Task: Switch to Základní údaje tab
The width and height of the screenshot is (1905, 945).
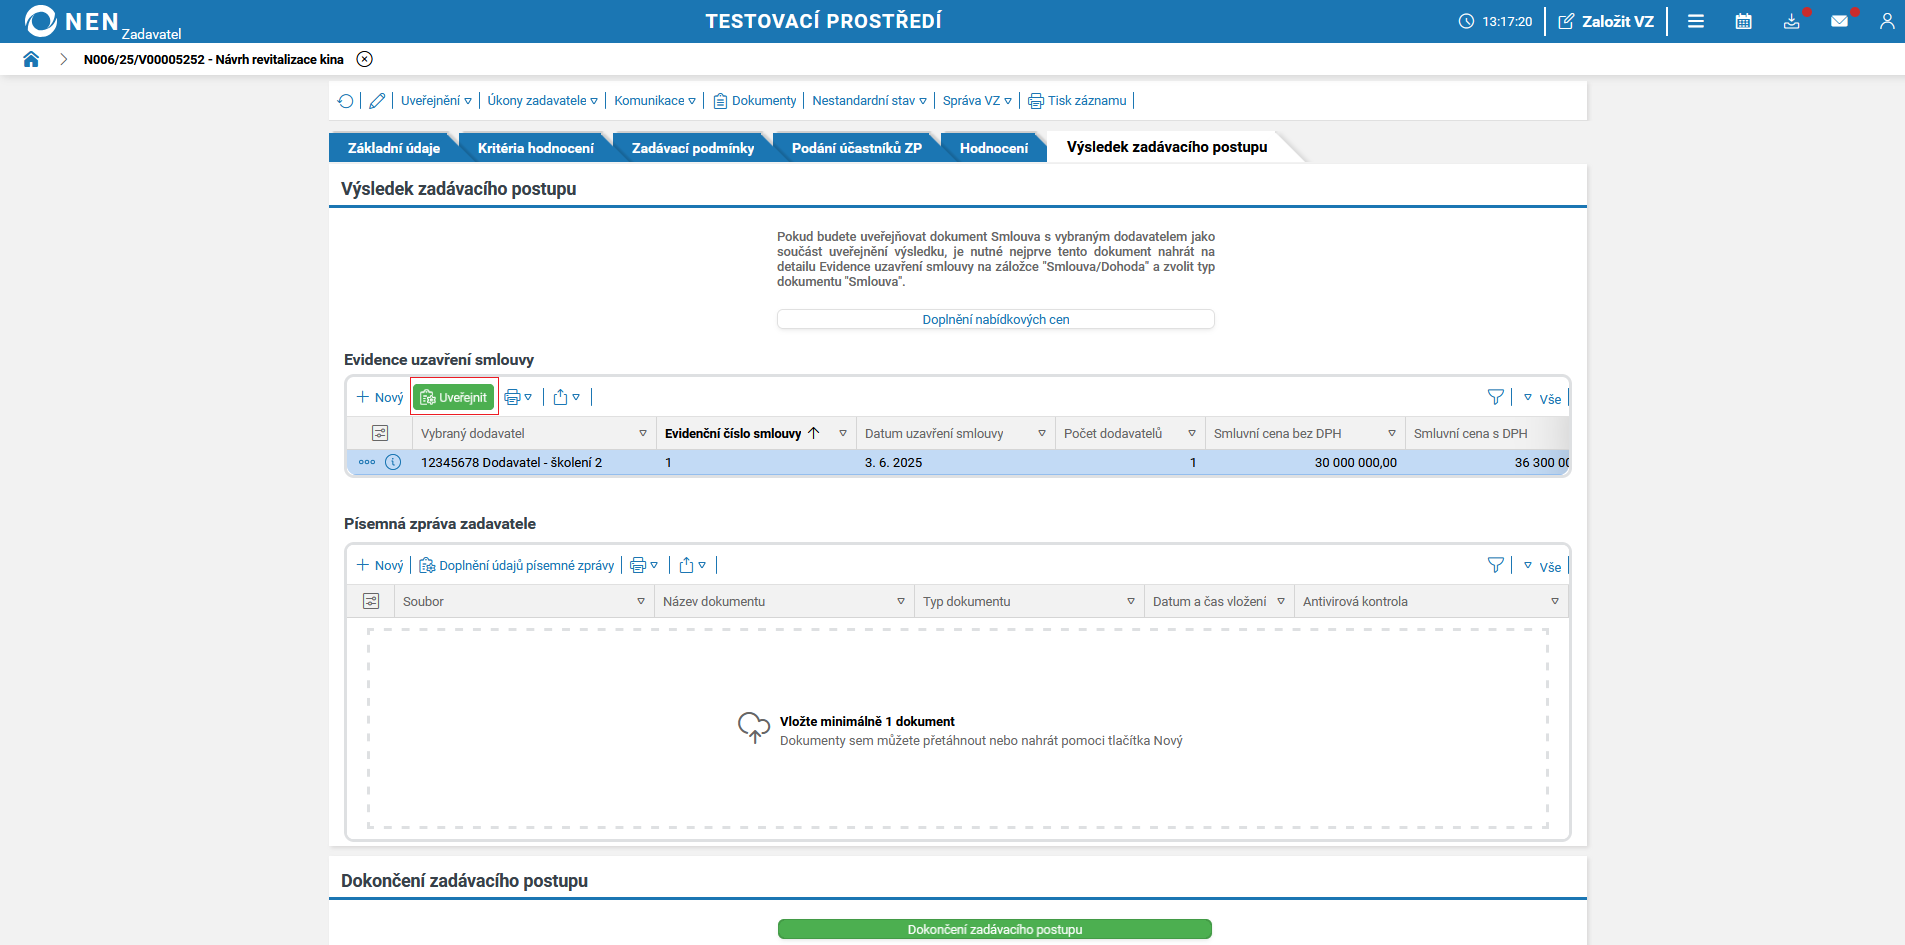Action: point(394,148)
